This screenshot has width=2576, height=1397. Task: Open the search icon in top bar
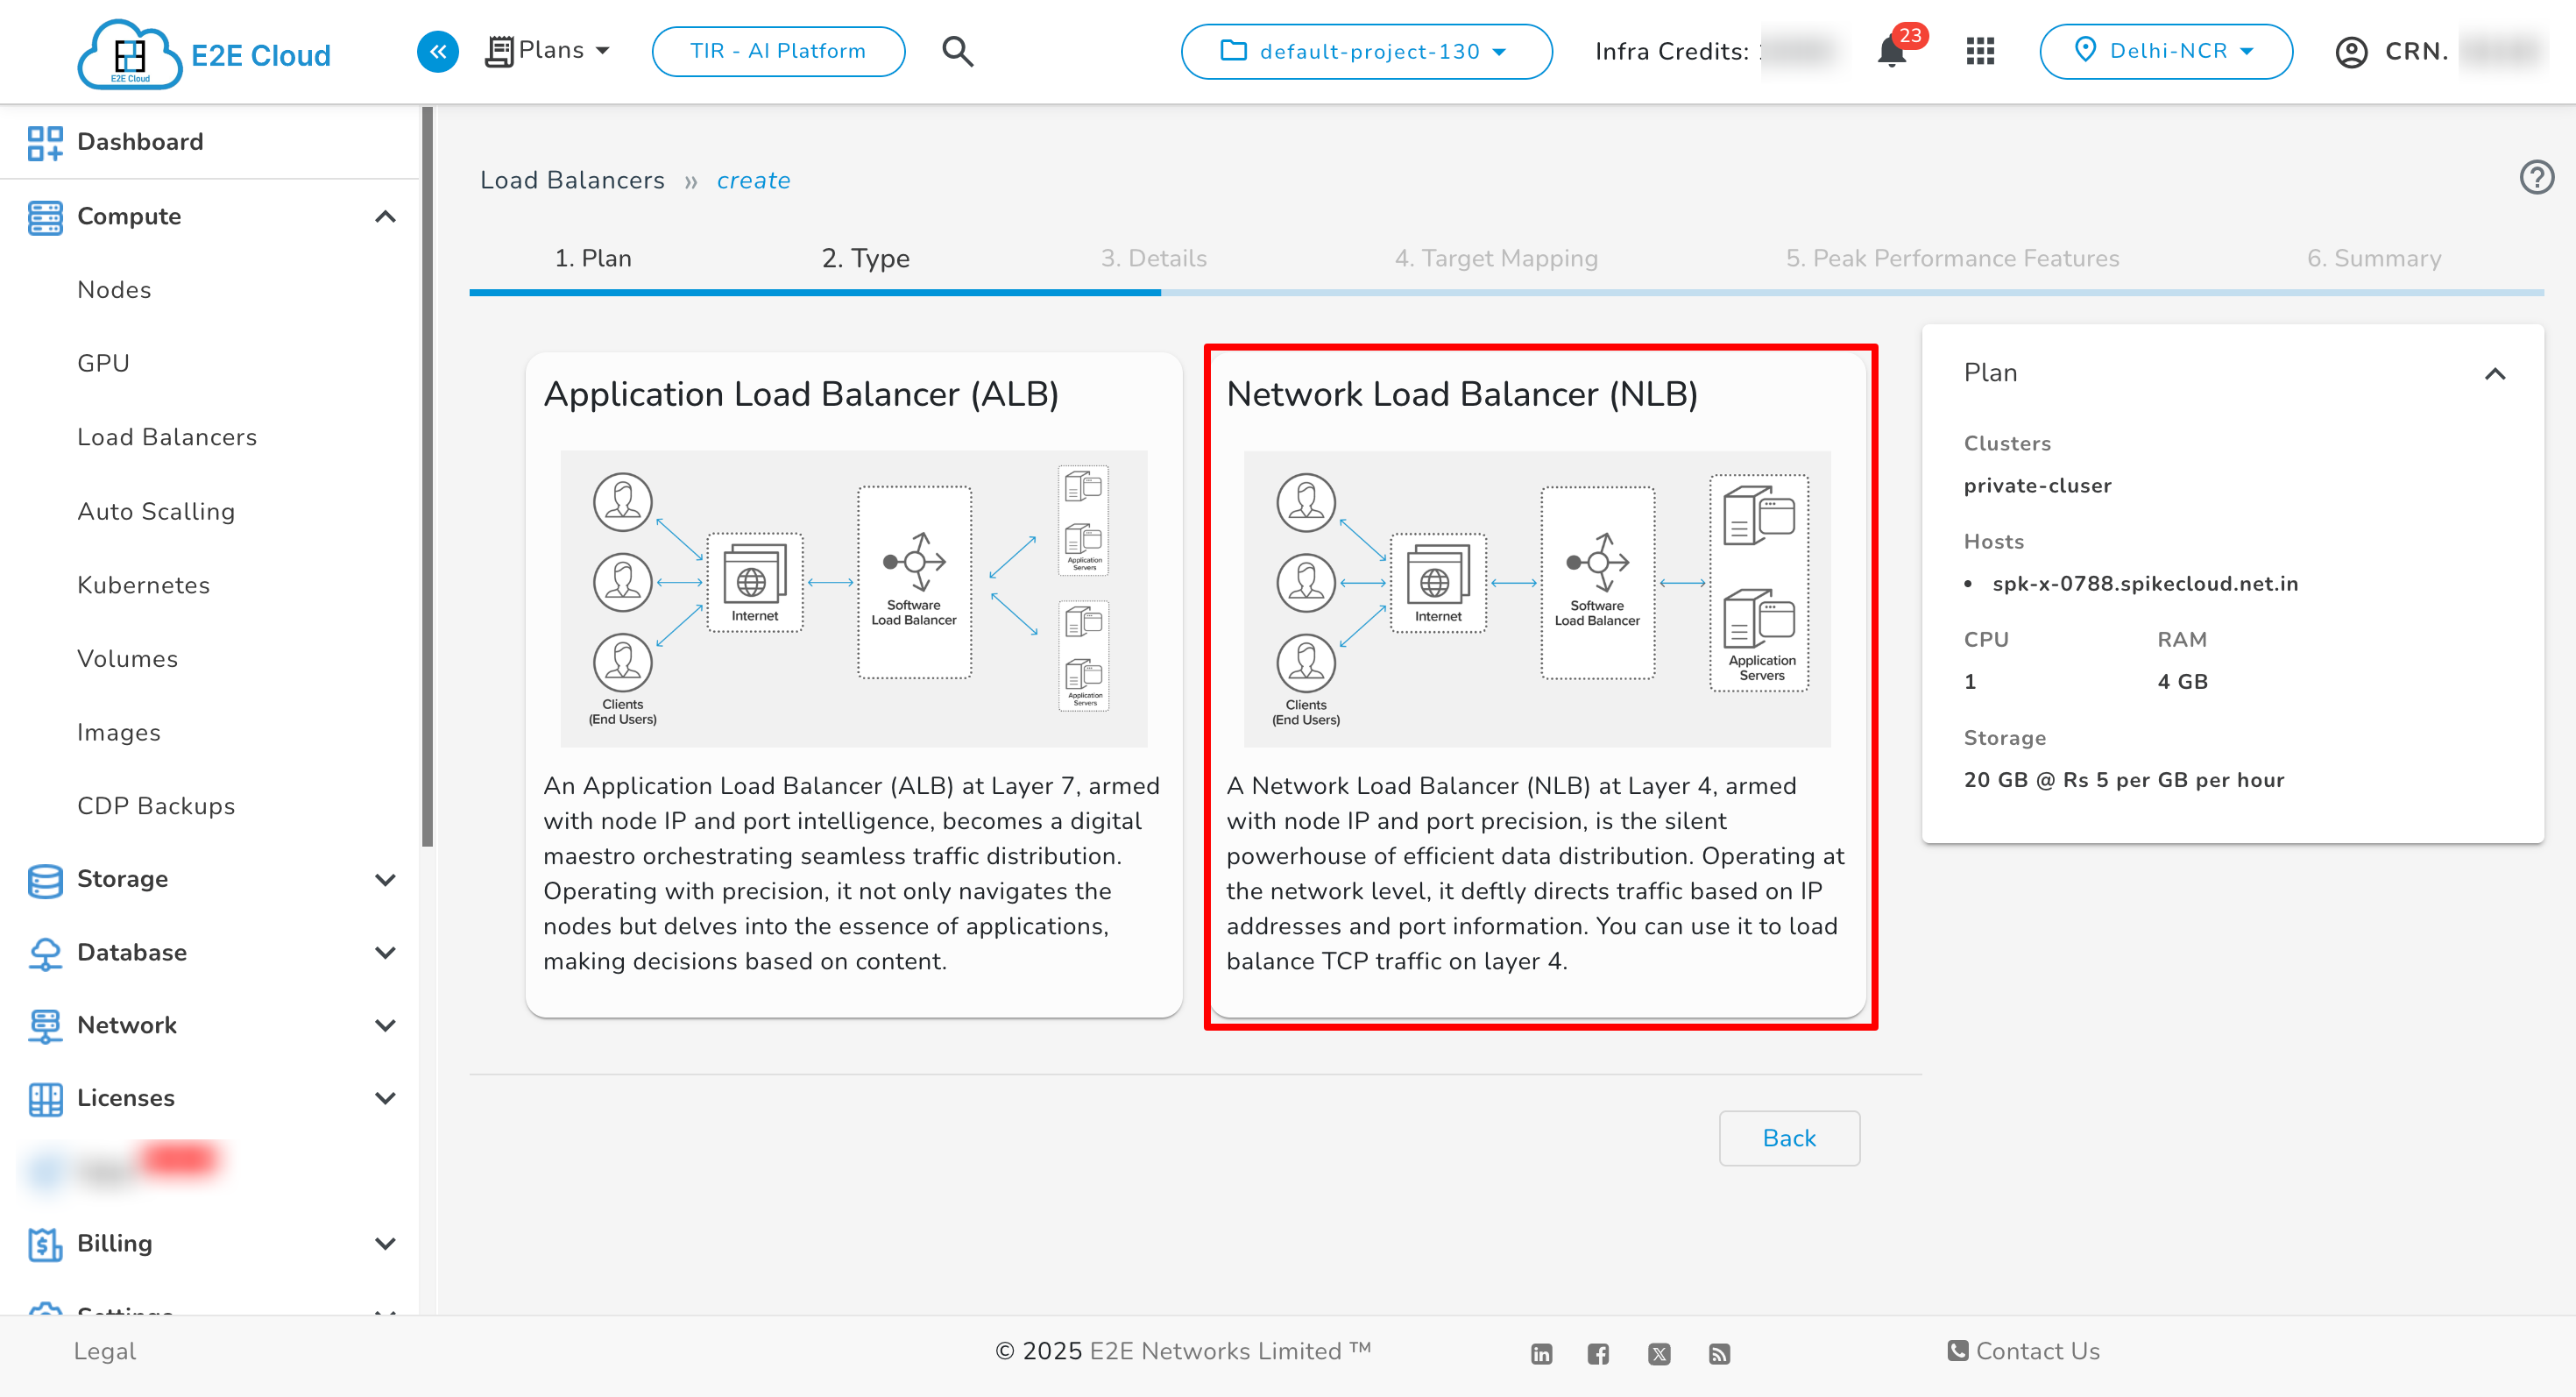(x=957, y=51)
